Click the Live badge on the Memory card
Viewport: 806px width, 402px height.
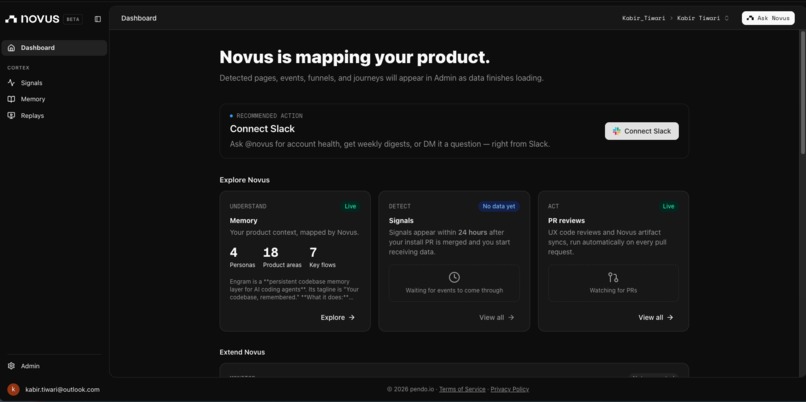click(350, 206)
